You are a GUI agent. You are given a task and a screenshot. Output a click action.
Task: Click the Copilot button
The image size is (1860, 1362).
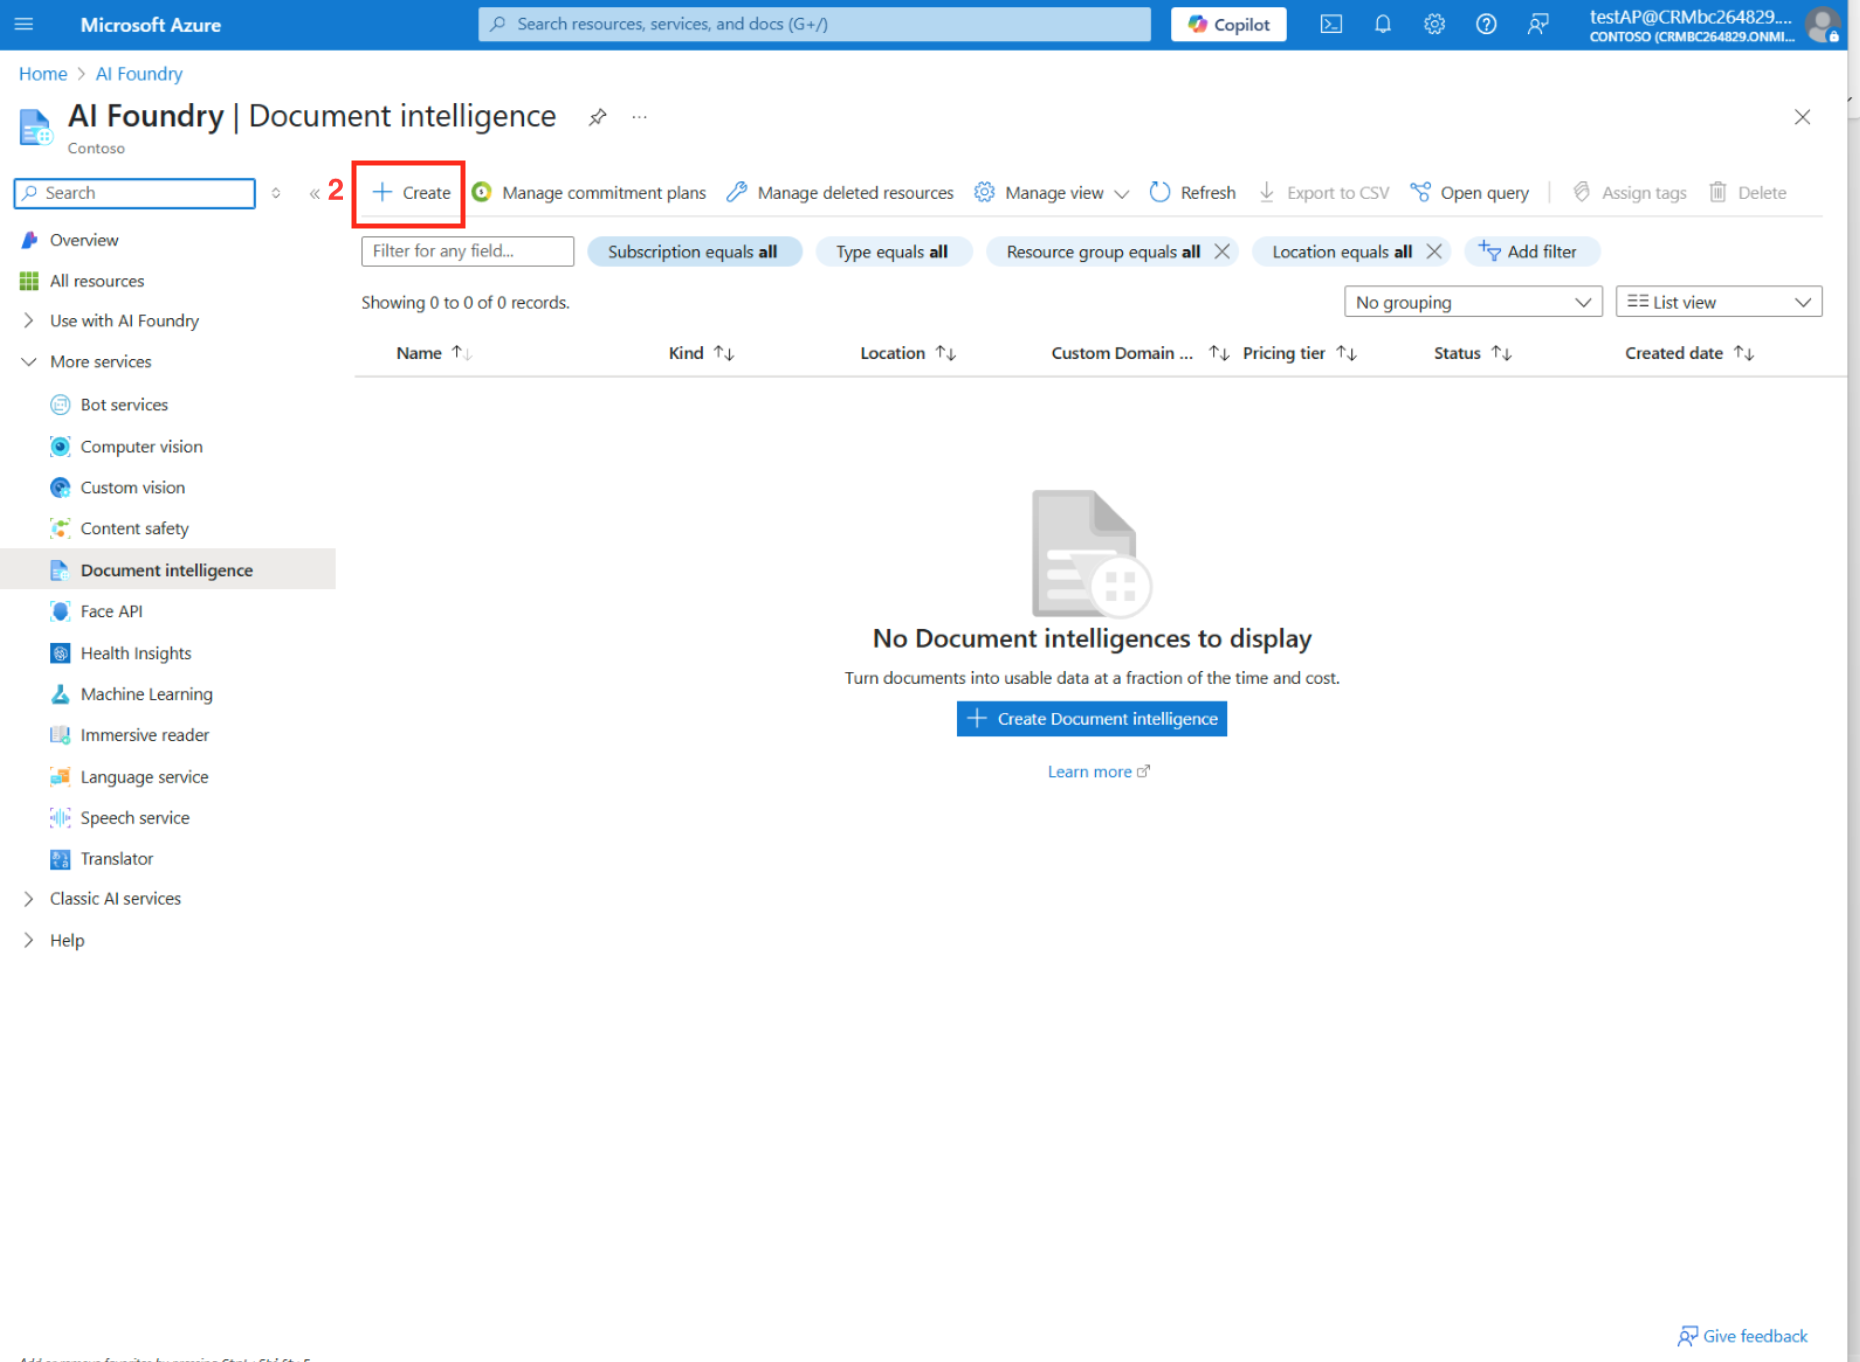click(1229, 24)
